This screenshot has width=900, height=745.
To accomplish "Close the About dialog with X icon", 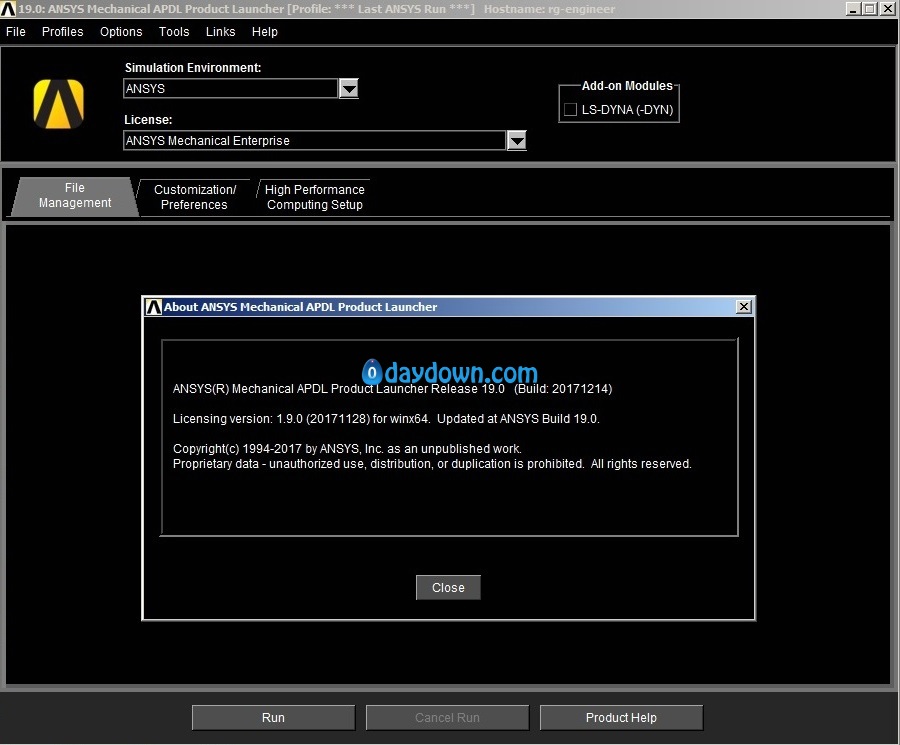I will click(x=744, y=306).
